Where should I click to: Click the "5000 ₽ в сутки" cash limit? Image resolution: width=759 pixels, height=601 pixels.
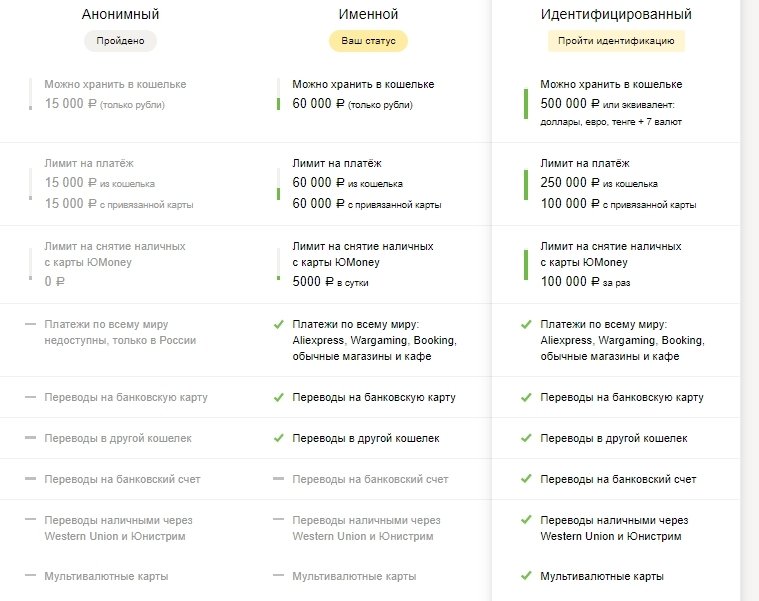click(327, 283)
